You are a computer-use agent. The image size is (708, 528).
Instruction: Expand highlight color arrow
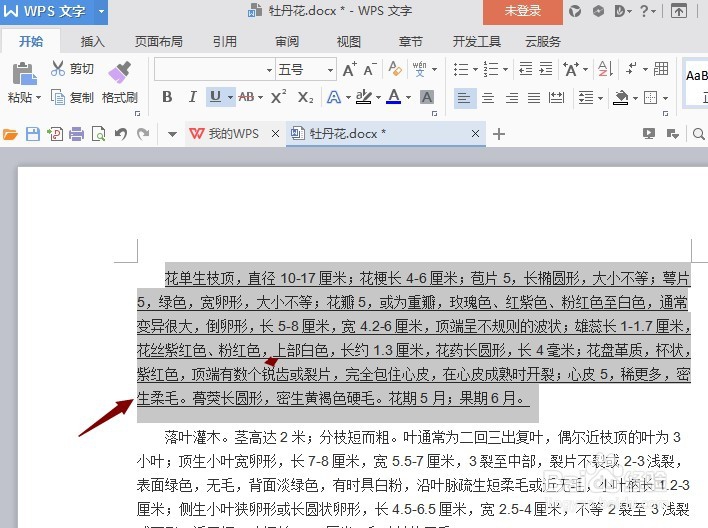pos(378,97)
